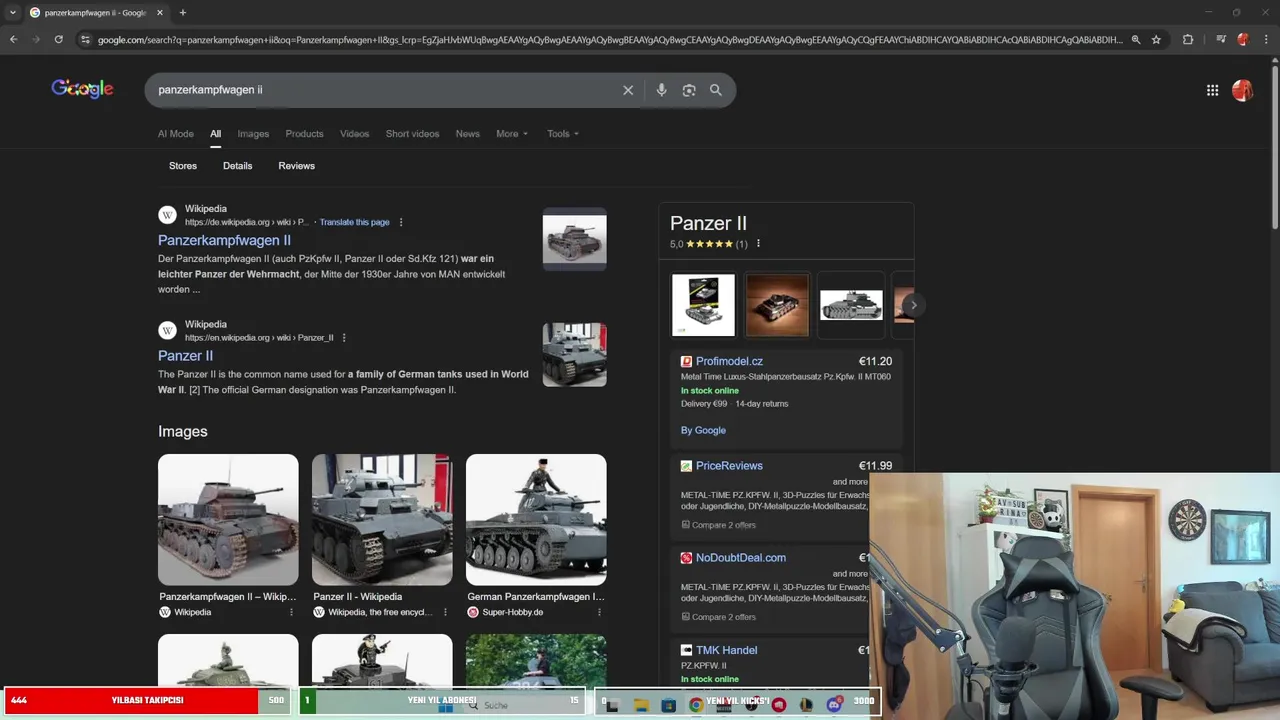Open the Chrome profile avatar in toolbar
Screen dimensions: 1280x720
pos(1243,40)
